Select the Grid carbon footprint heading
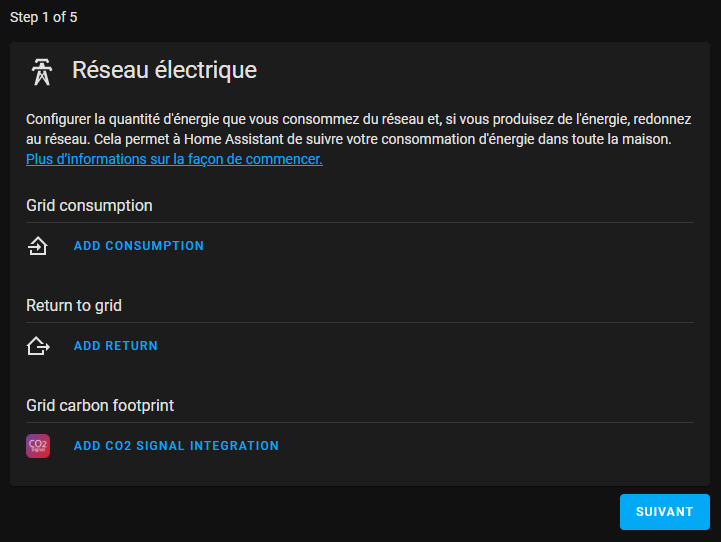 (x=100, y=405)
